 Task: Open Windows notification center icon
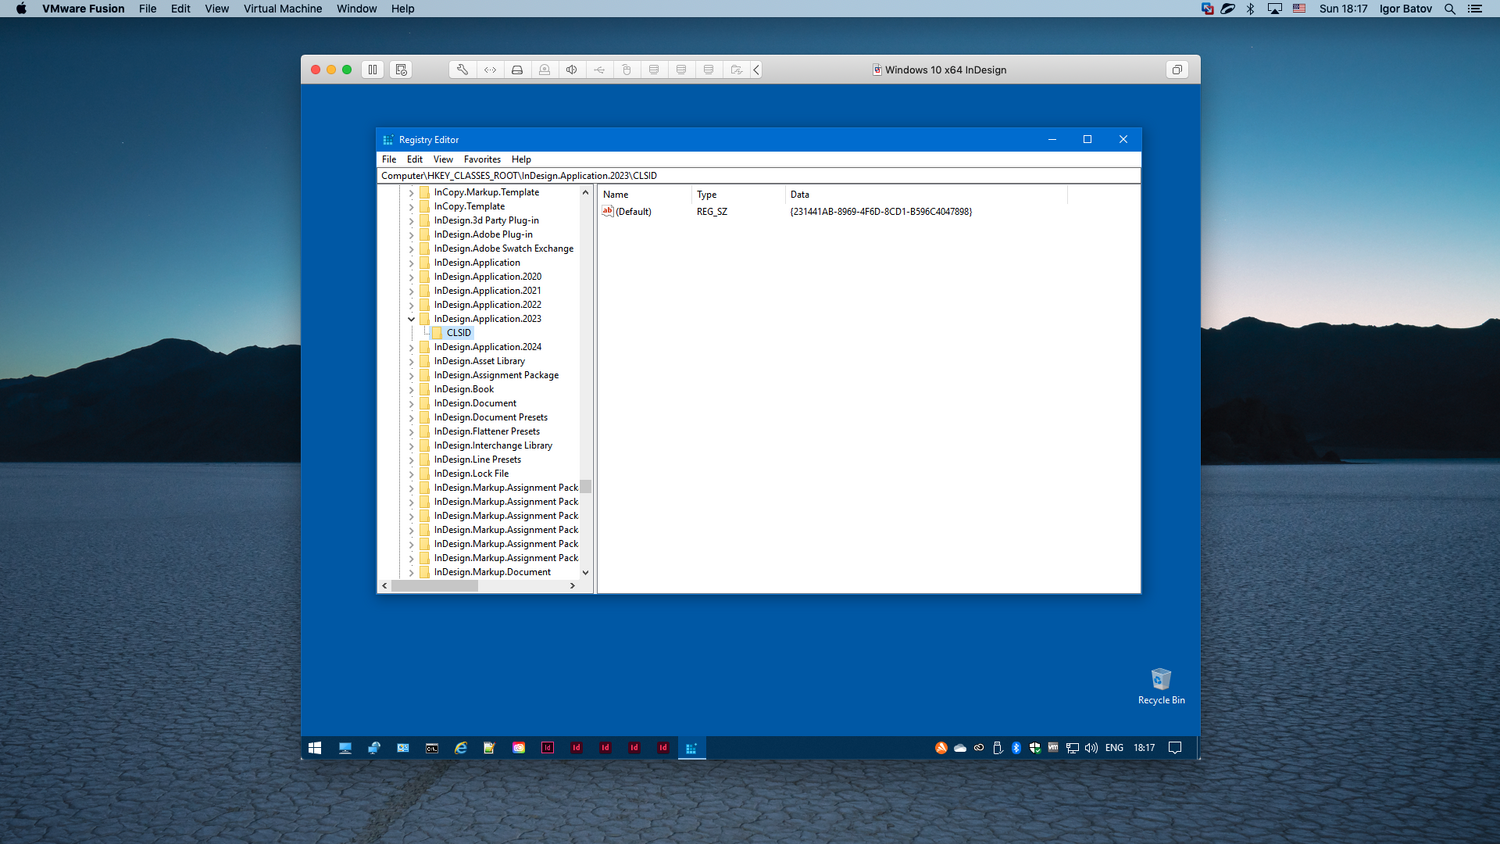point(1175,748)
